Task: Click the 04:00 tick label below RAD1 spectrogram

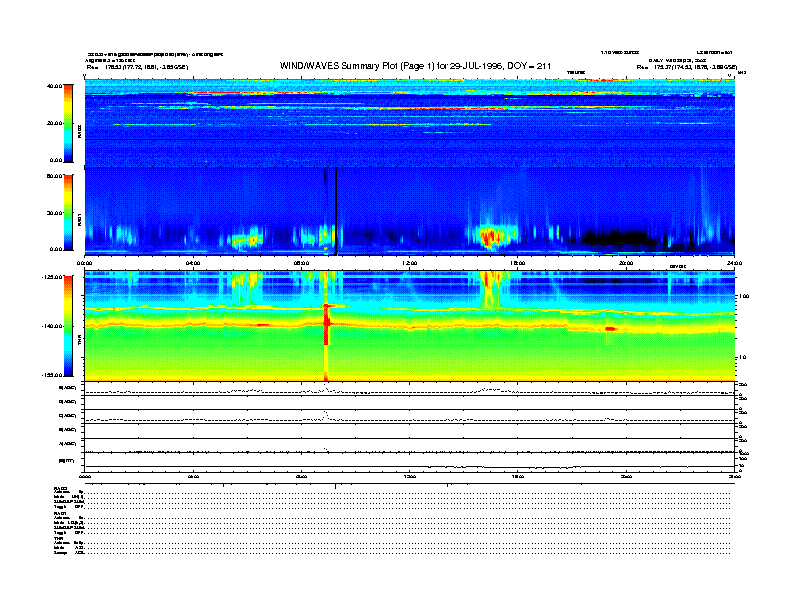Action: [193, 263]
